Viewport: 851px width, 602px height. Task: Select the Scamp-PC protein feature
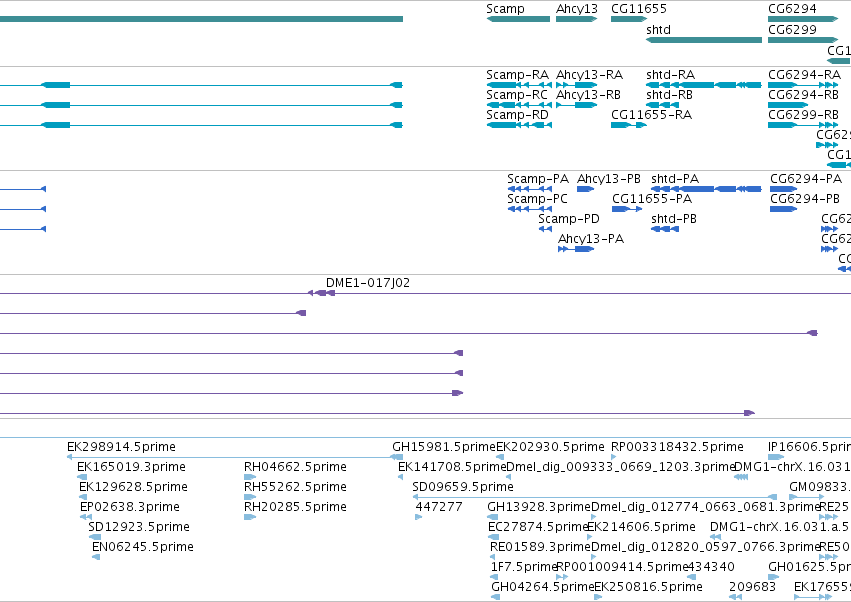pos(530,209)
